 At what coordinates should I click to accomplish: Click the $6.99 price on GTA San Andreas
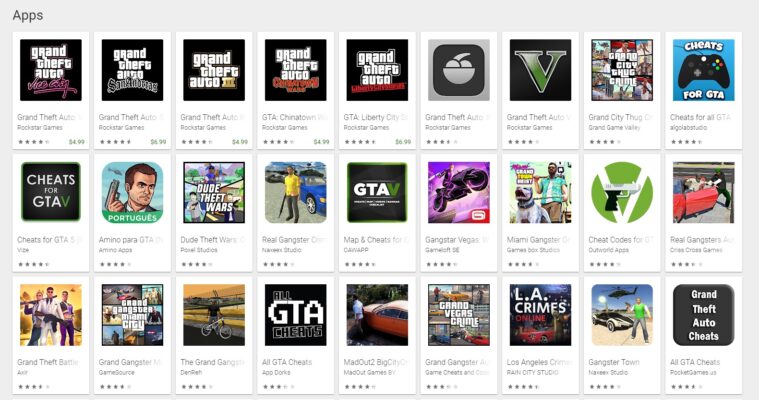pyautogui.click(x=158, y=142)
